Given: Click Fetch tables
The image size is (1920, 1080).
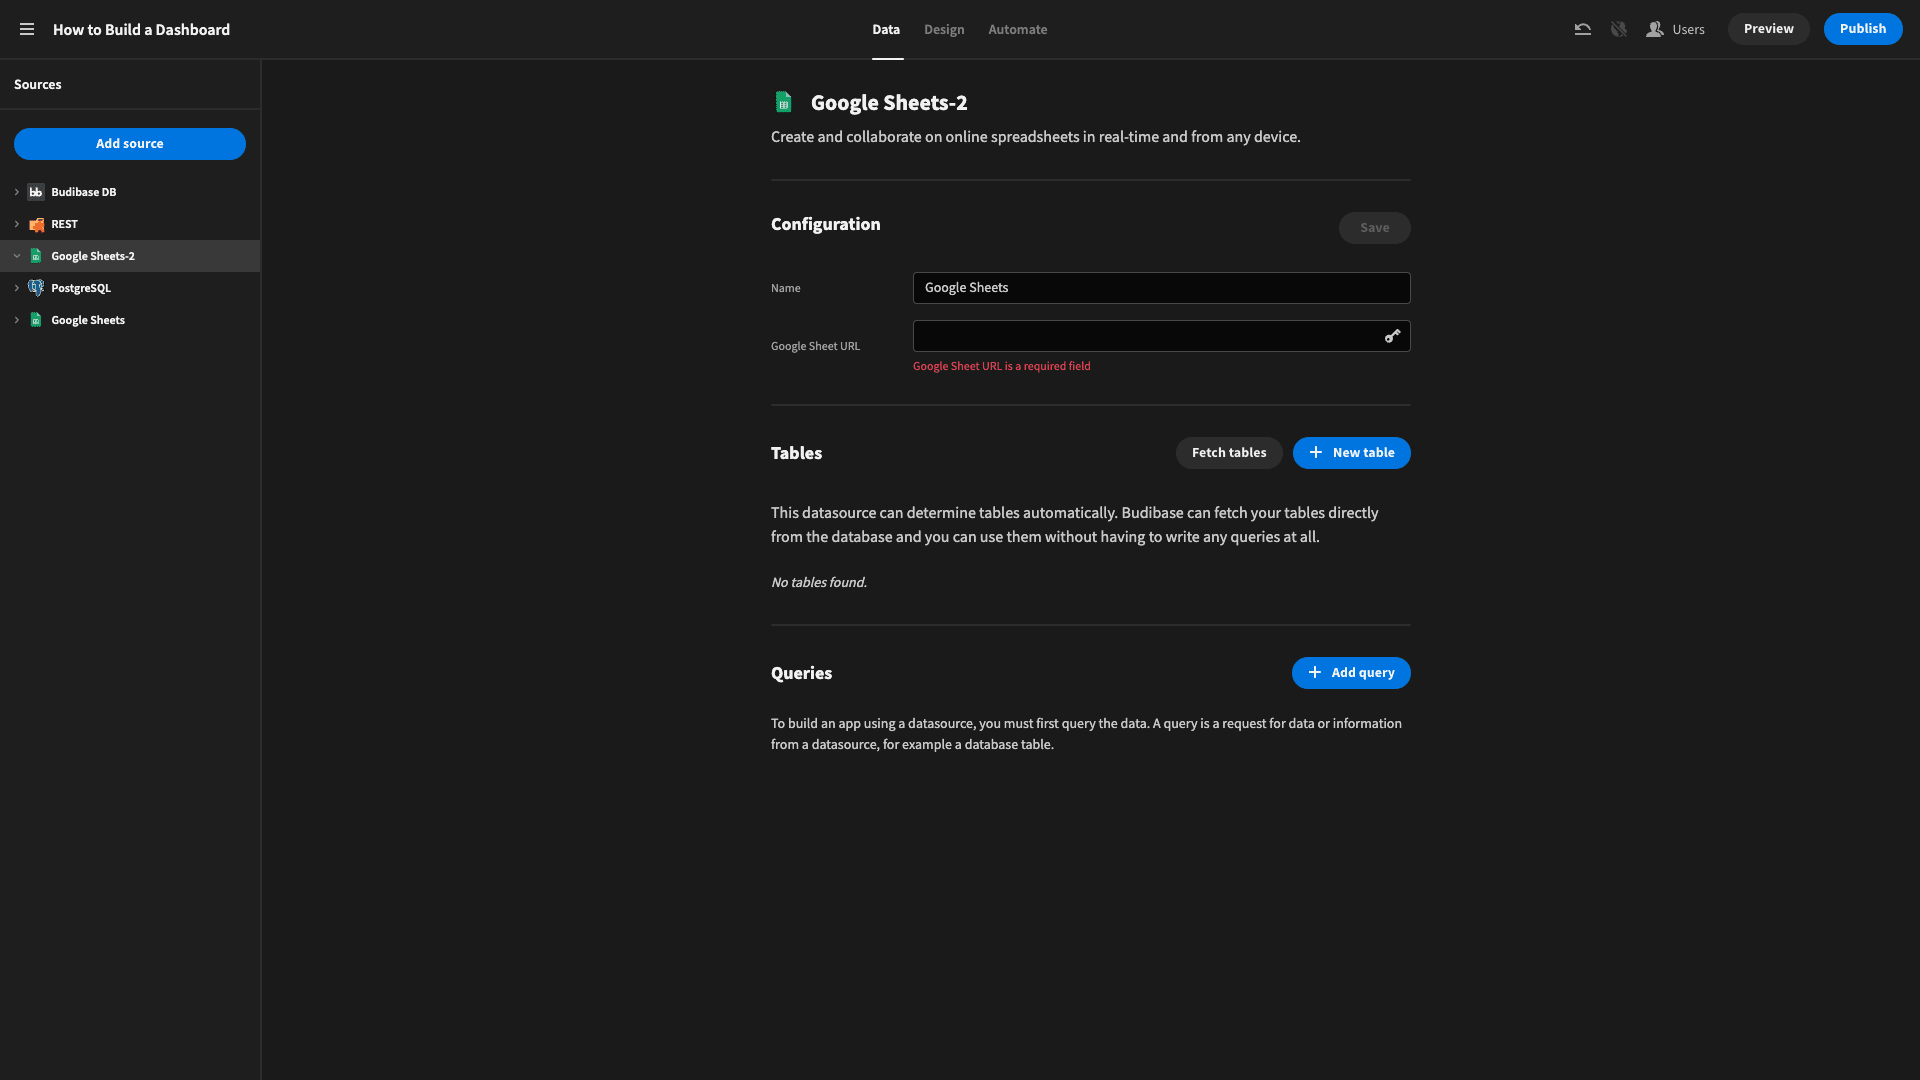Looking at the screenshot, I should coord(1229,453).
